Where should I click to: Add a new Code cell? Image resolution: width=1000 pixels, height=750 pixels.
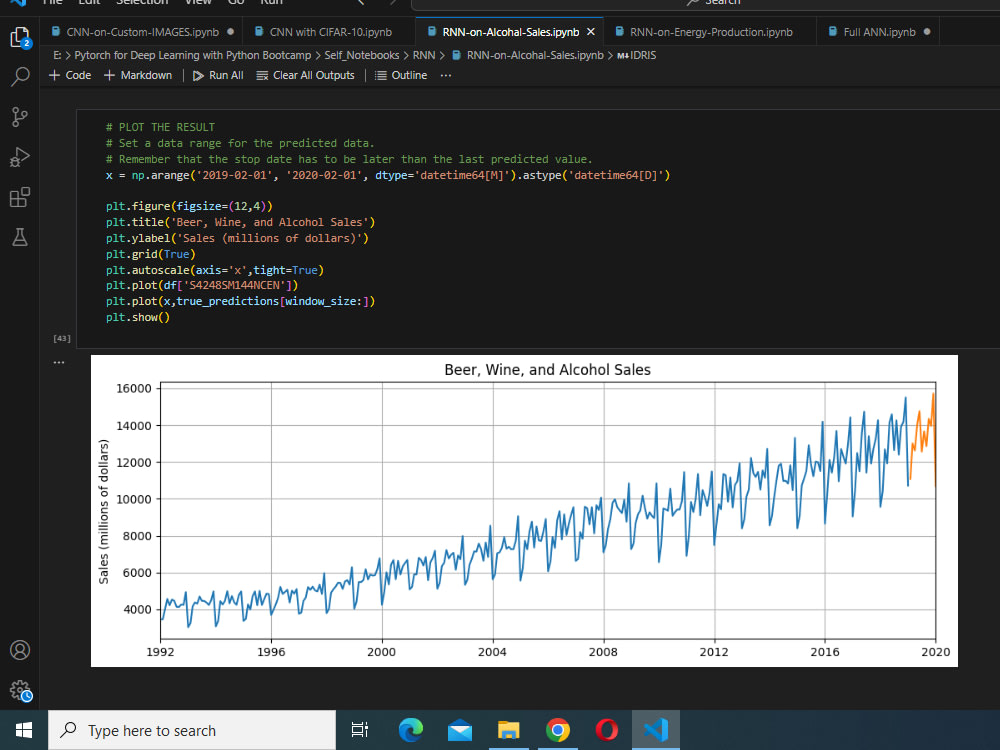tap(70, 75)
